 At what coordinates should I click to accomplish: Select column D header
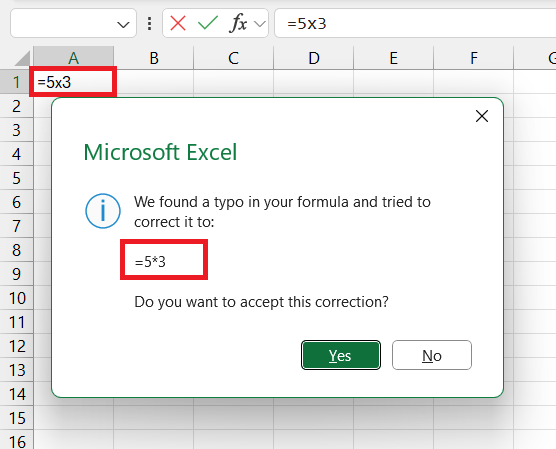pos(313,58)
